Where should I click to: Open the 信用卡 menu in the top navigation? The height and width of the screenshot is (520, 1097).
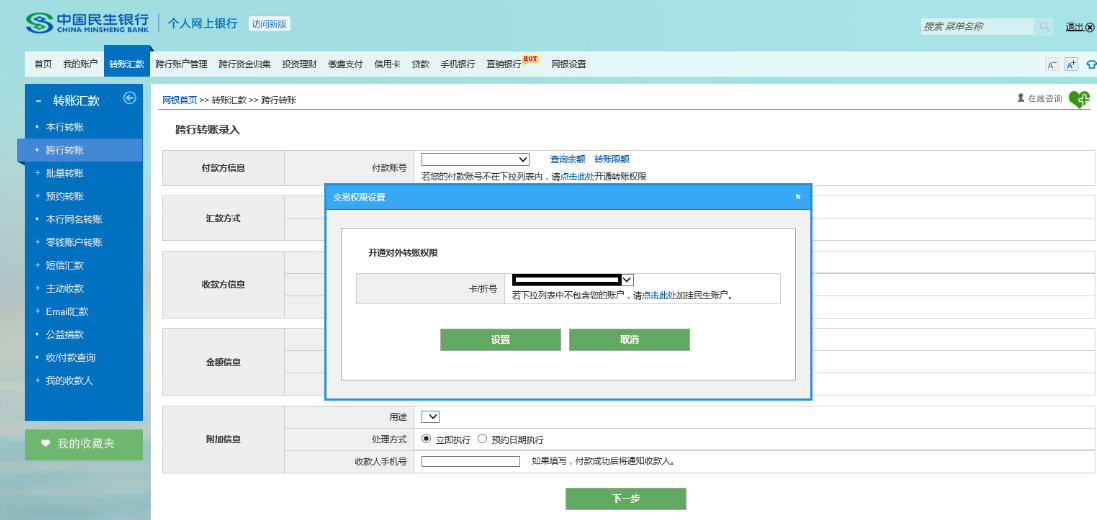(x=387, y=64)
